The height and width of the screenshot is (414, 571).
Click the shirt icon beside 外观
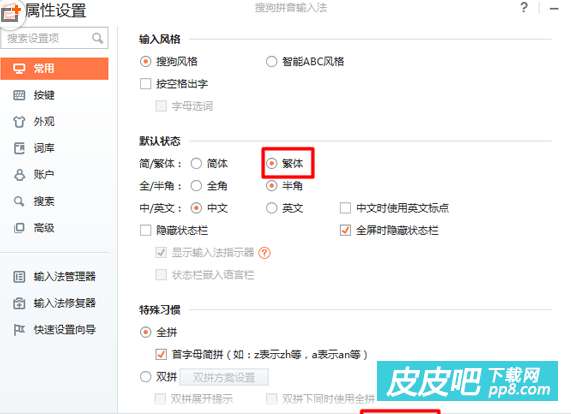19,122
